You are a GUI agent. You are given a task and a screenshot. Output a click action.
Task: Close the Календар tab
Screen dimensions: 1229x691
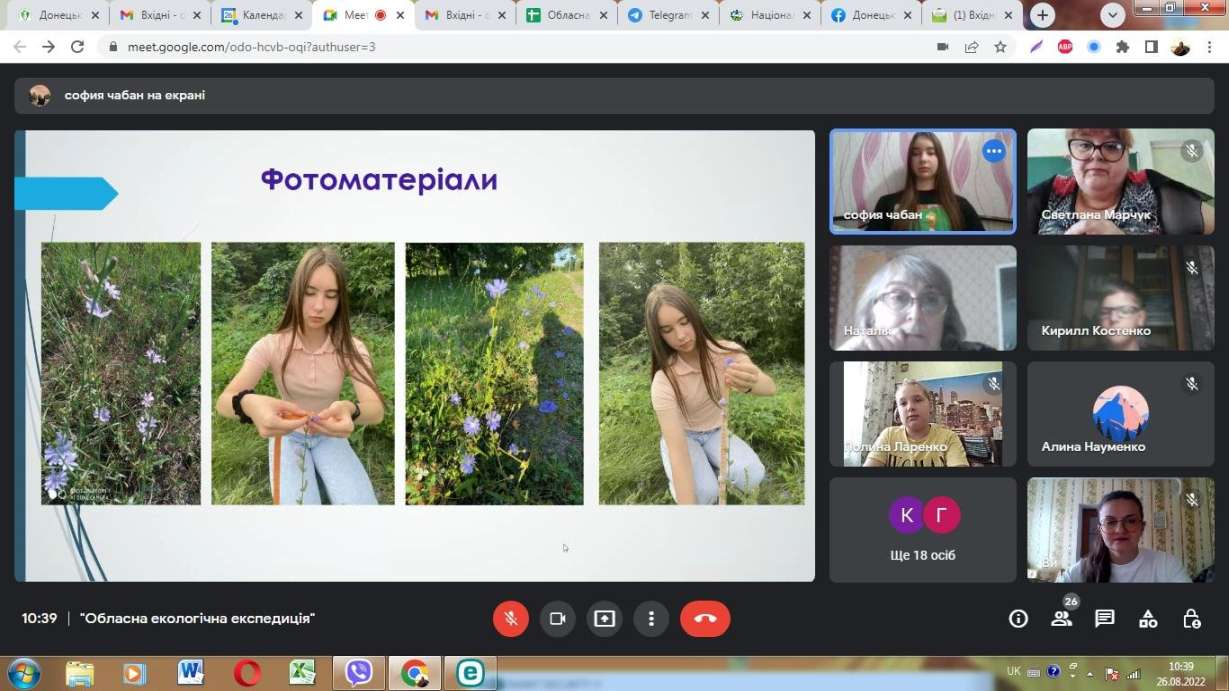298,16
